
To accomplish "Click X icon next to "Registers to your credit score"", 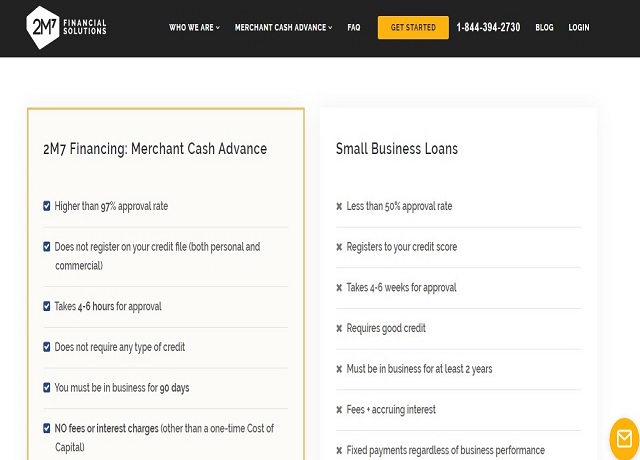I will pyautogui.click(x=339, y=247).
